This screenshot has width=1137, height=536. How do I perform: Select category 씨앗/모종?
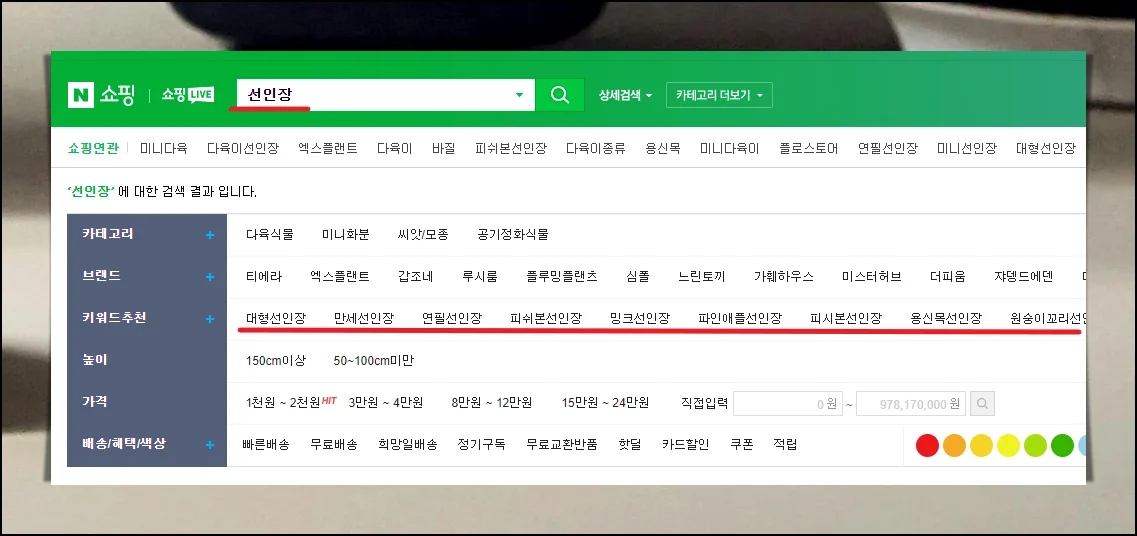click(423, 235)
